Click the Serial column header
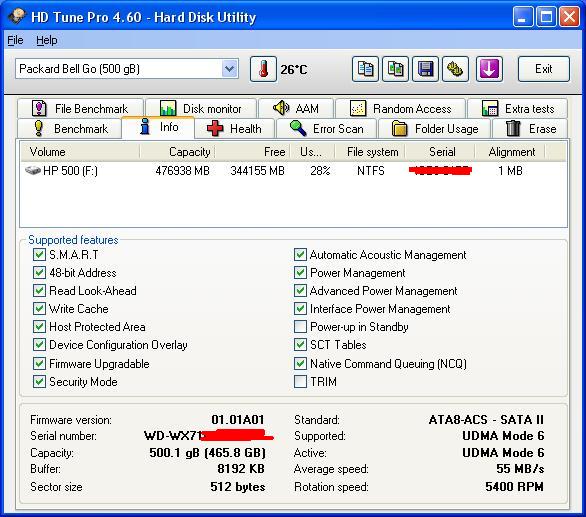The width and height of the screenshot is (586, 517). coord(440,152)
